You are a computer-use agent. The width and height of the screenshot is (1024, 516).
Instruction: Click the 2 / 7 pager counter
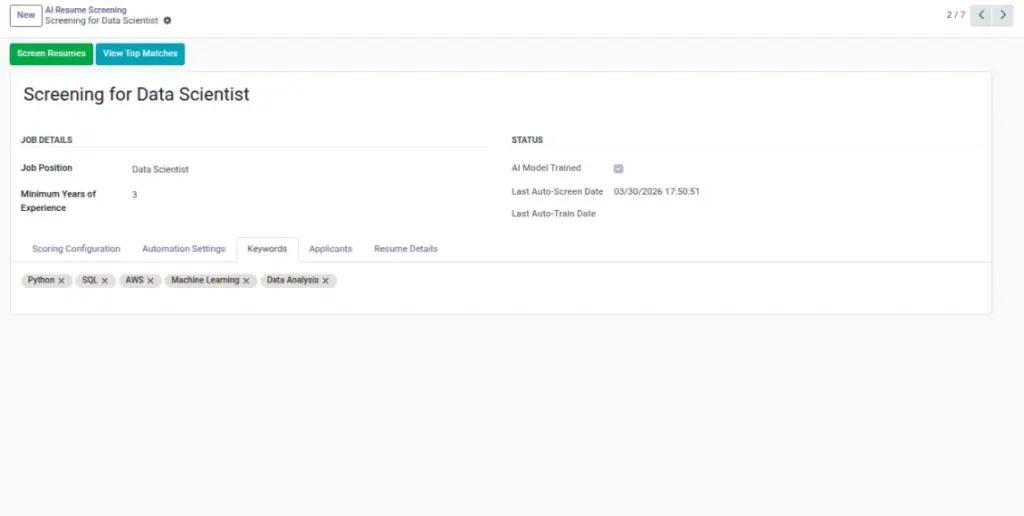[x=955, y=15]
